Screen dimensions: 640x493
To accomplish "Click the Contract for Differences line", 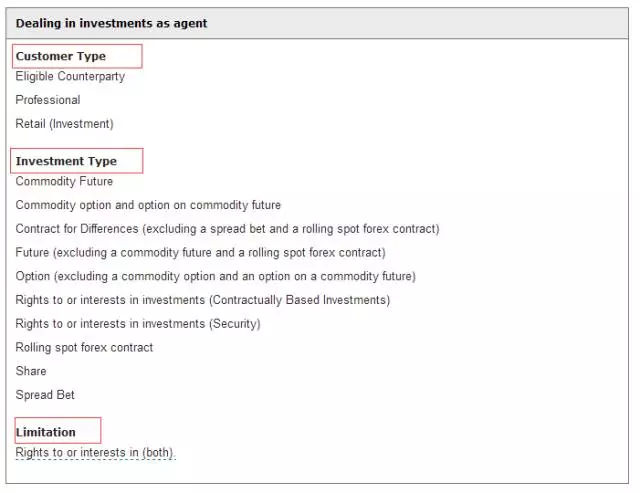I will (x=227, y=229).
